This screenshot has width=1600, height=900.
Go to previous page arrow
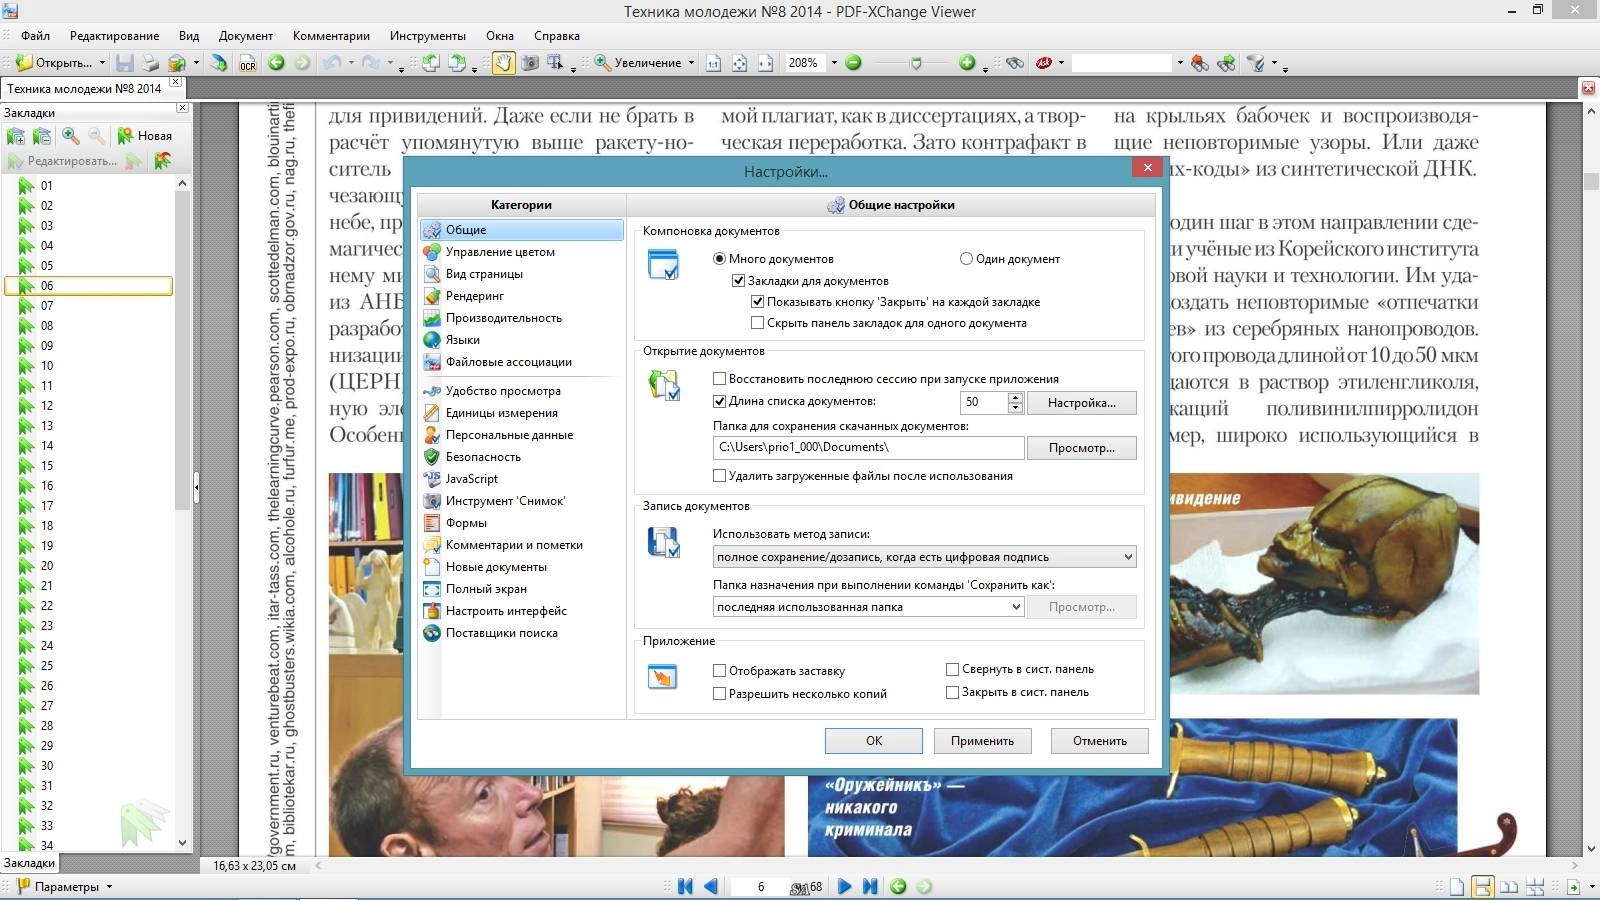[x=711, y=886]
